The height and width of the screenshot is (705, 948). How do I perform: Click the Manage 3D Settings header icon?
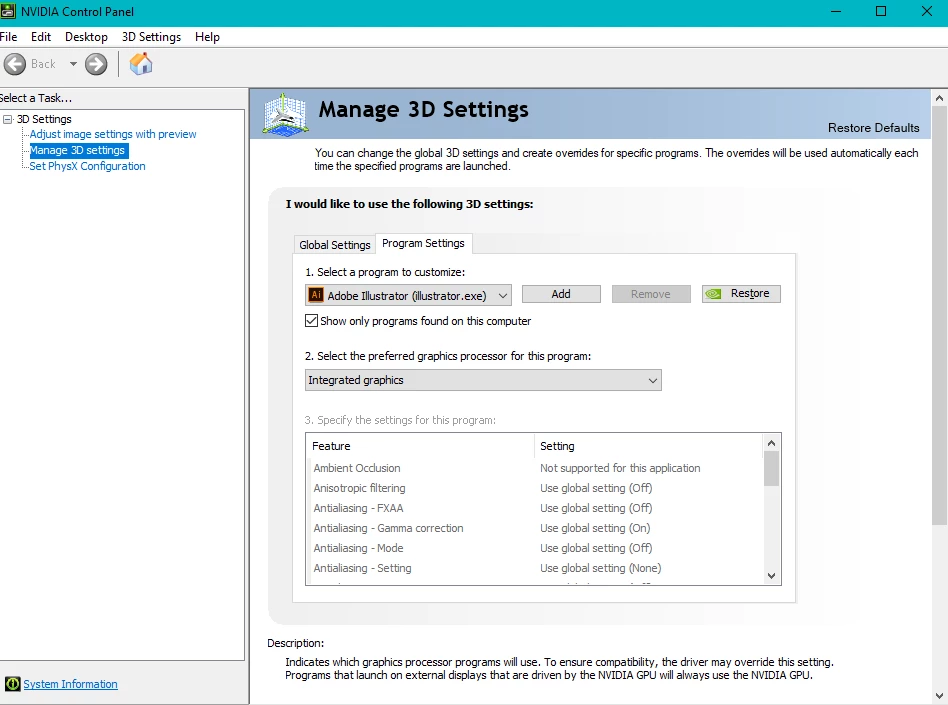(x=285, y=114)
